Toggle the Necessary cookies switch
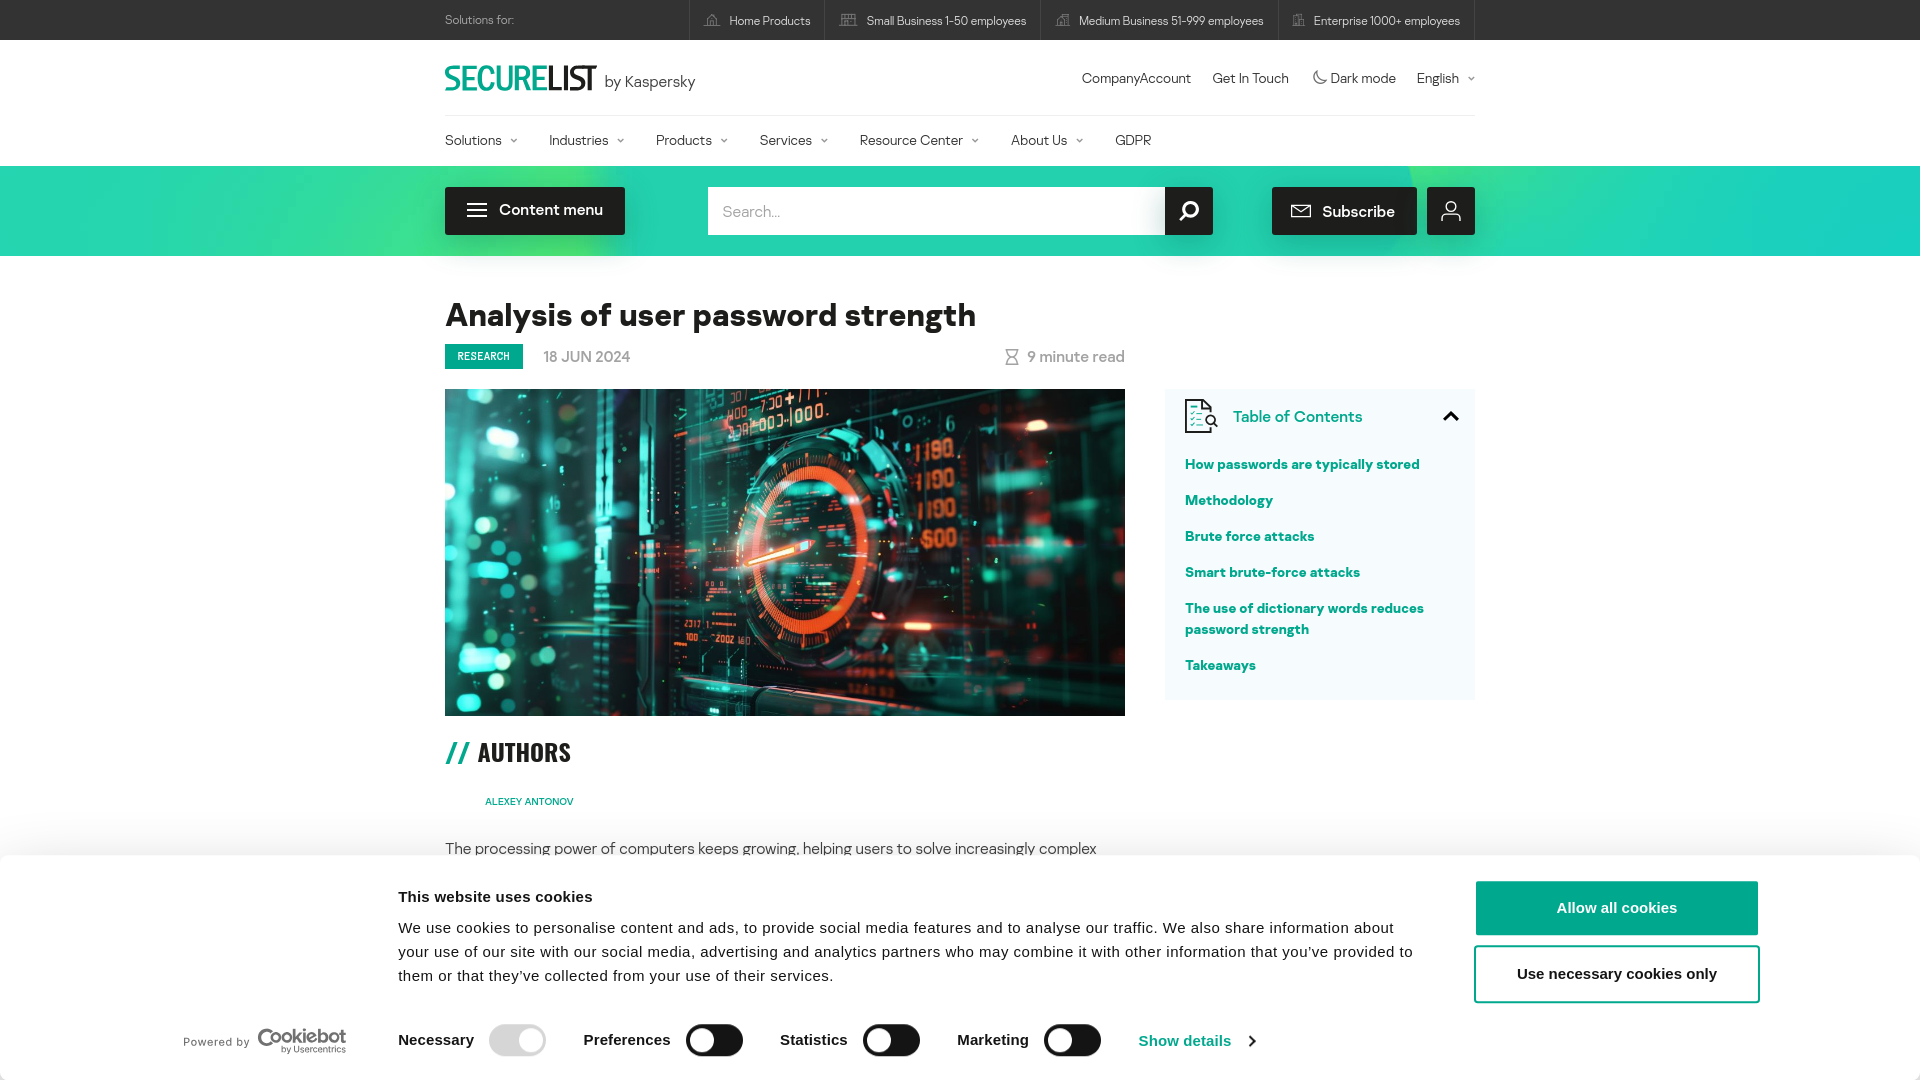Image resolution: width=1920 pixels, height=1080 pixels. tap(517, 1040)
